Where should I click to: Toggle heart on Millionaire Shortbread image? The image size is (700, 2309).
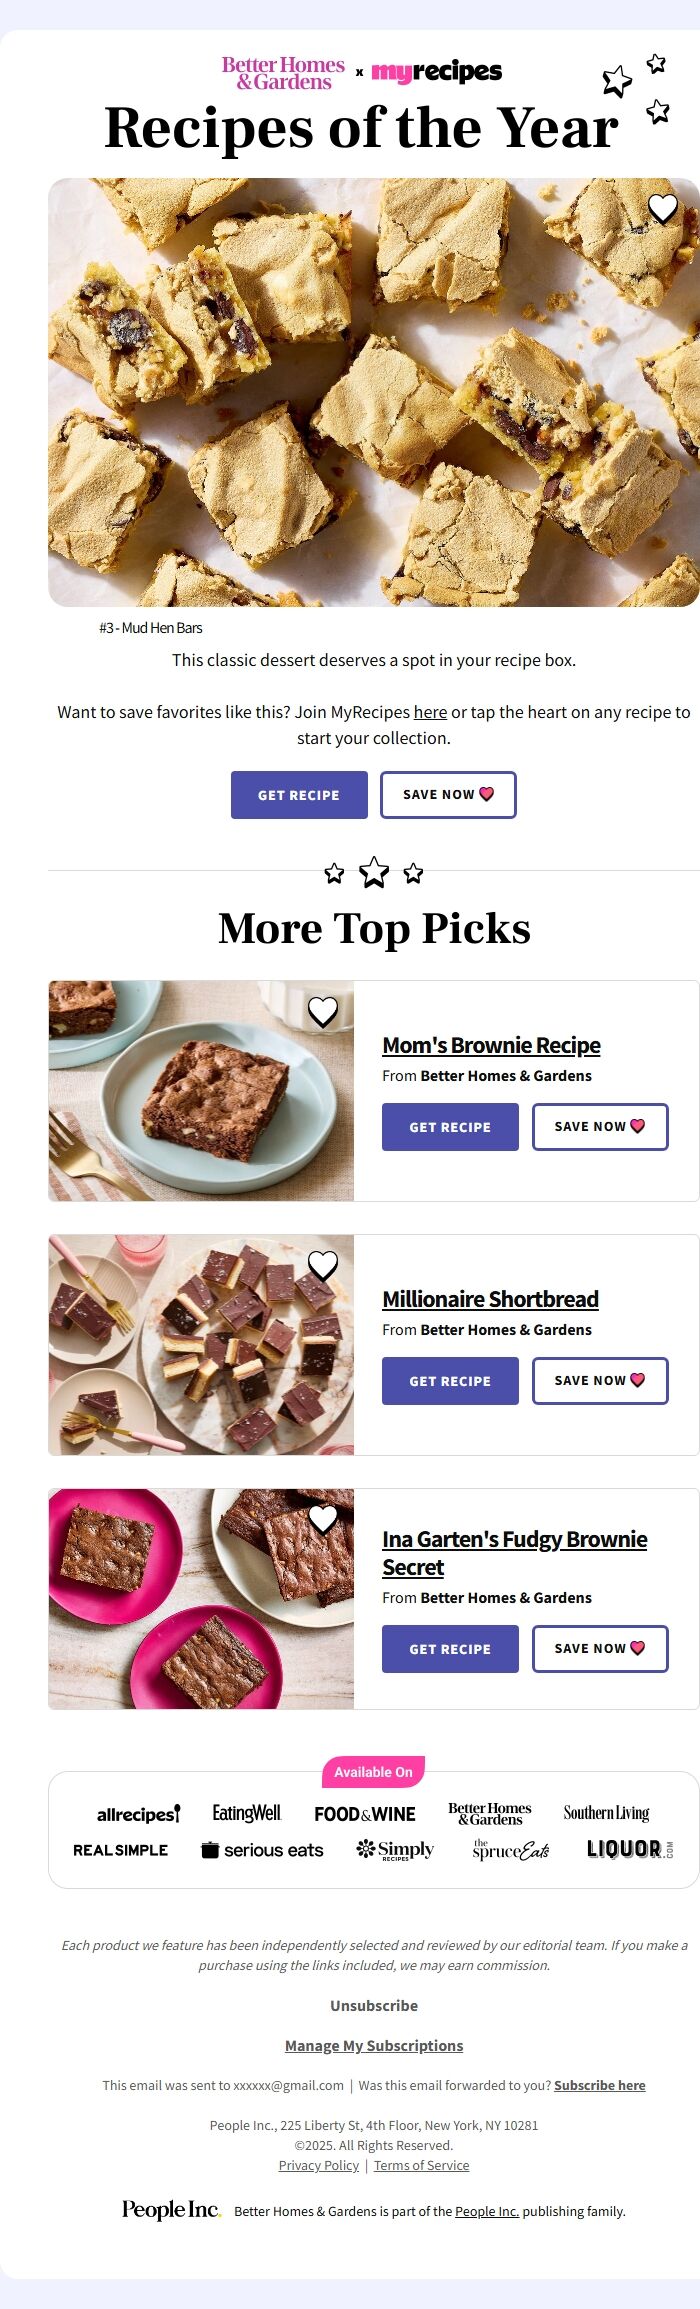(x=322, y=1266)
